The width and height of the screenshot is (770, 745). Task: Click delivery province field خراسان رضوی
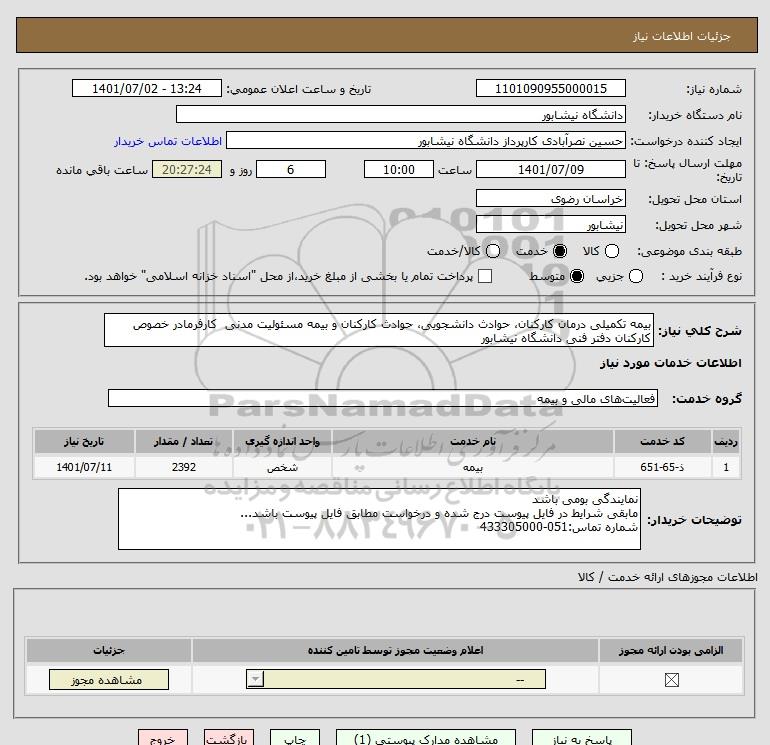click(x=550, y=198)
